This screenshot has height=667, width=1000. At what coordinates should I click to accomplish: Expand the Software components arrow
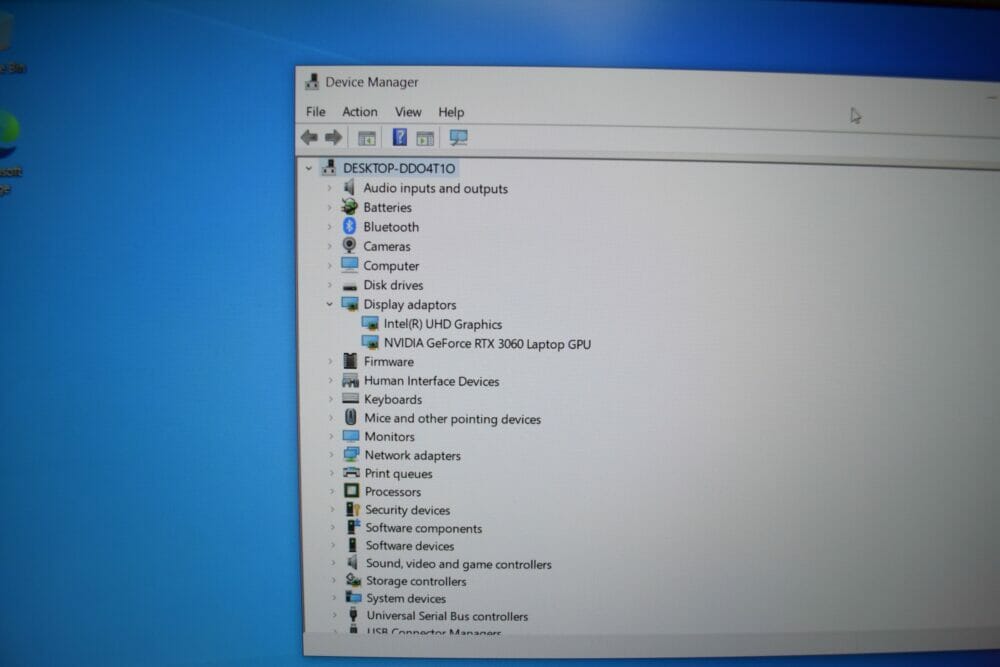click(332, 527)
